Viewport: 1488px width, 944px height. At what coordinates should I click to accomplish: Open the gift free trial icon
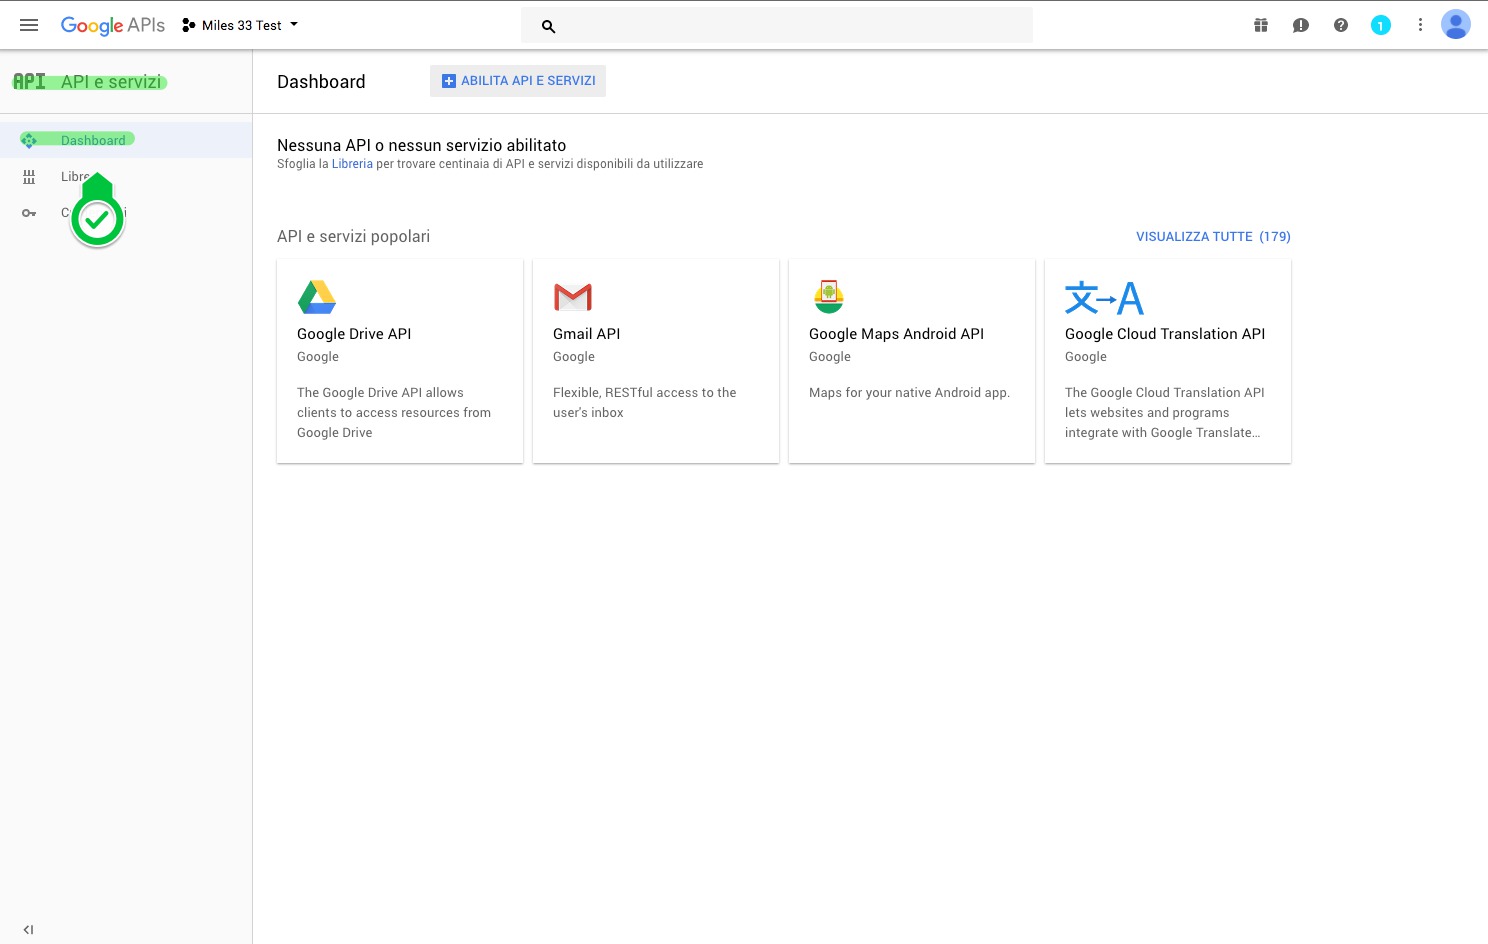[1261, 25]
